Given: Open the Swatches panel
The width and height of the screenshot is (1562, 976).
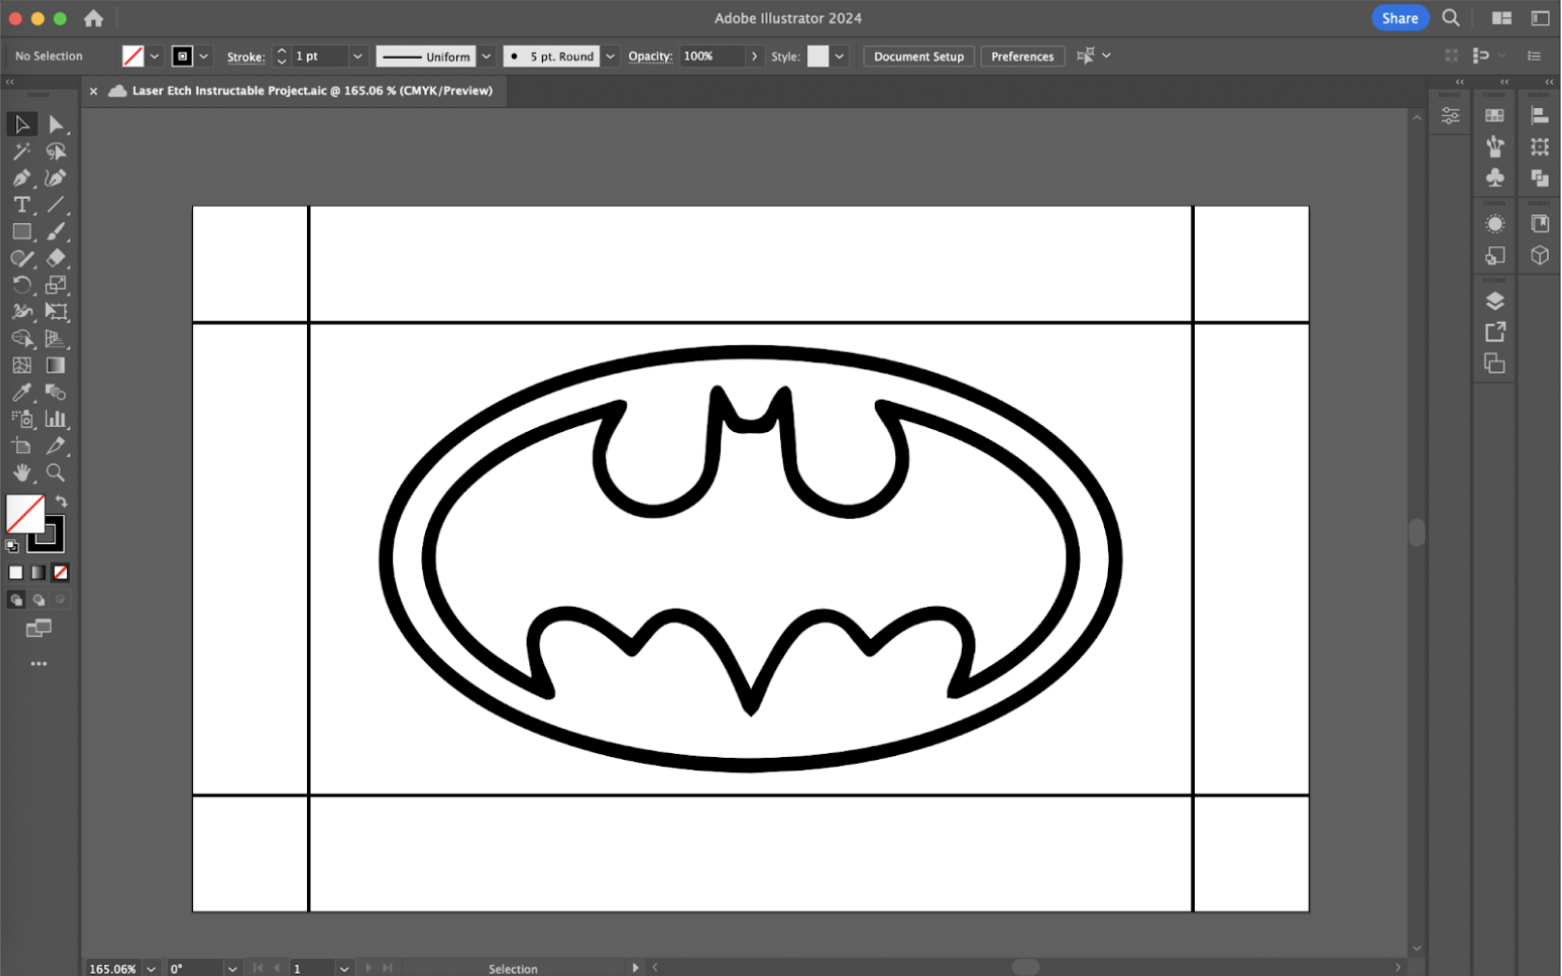Looking at the screenshot, I should coord(1495,116).
